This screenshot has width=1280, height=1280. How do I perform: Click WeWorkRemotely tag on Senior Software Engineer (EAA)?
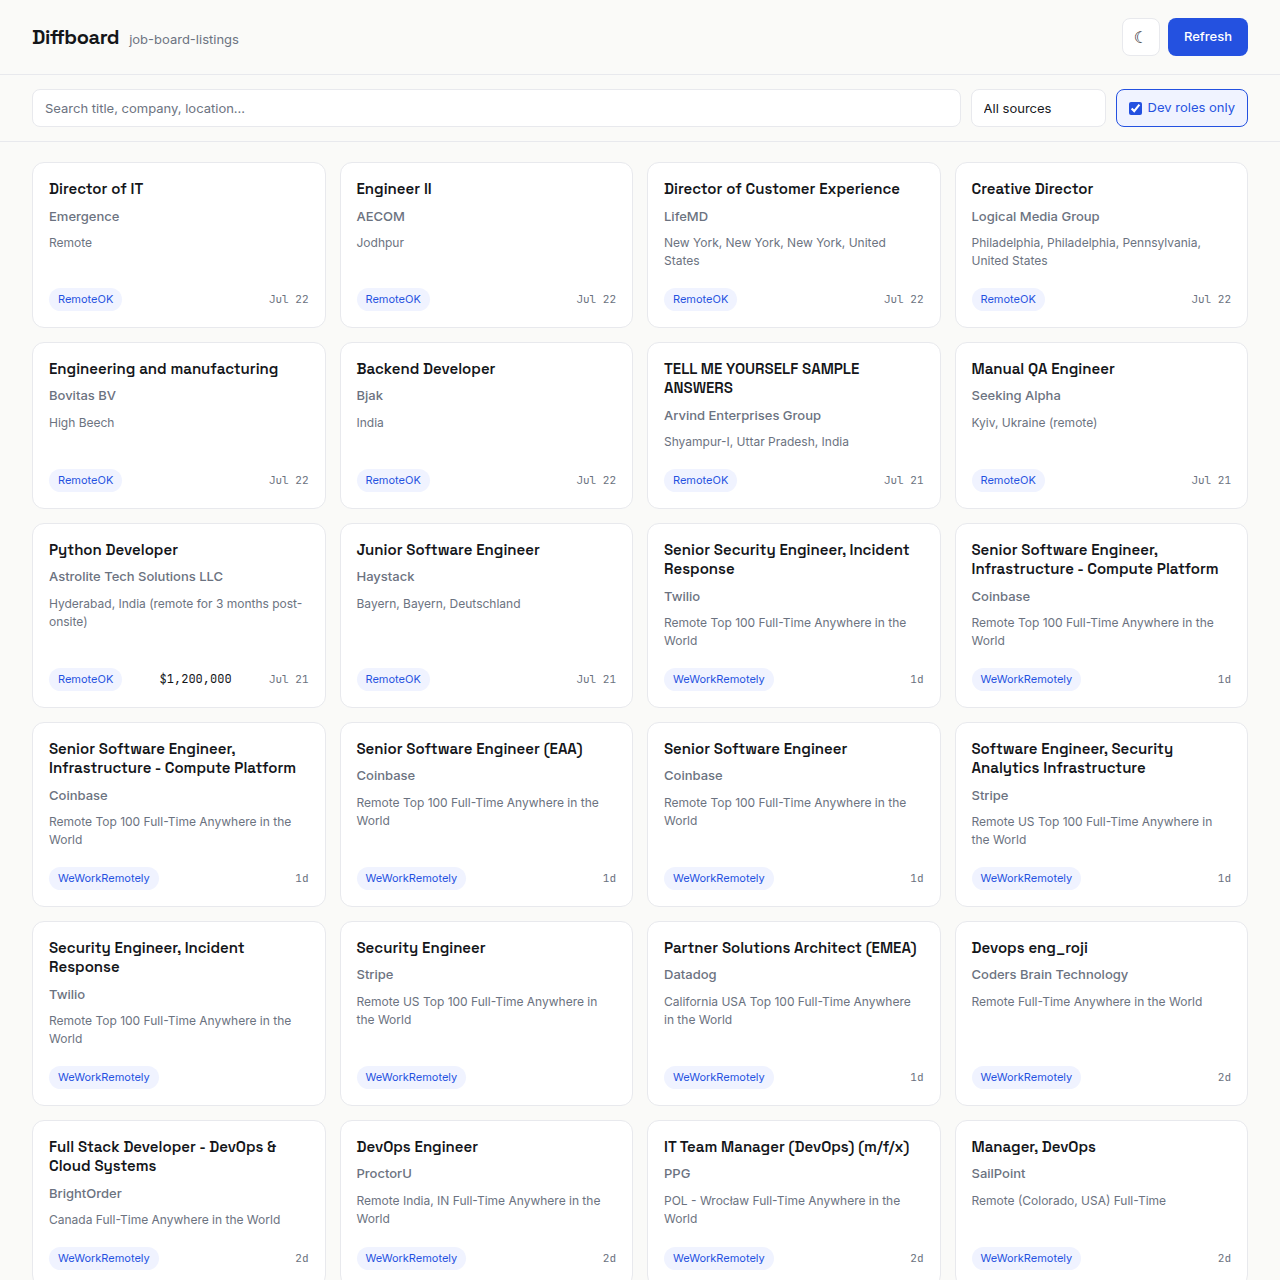pos(411,878)
